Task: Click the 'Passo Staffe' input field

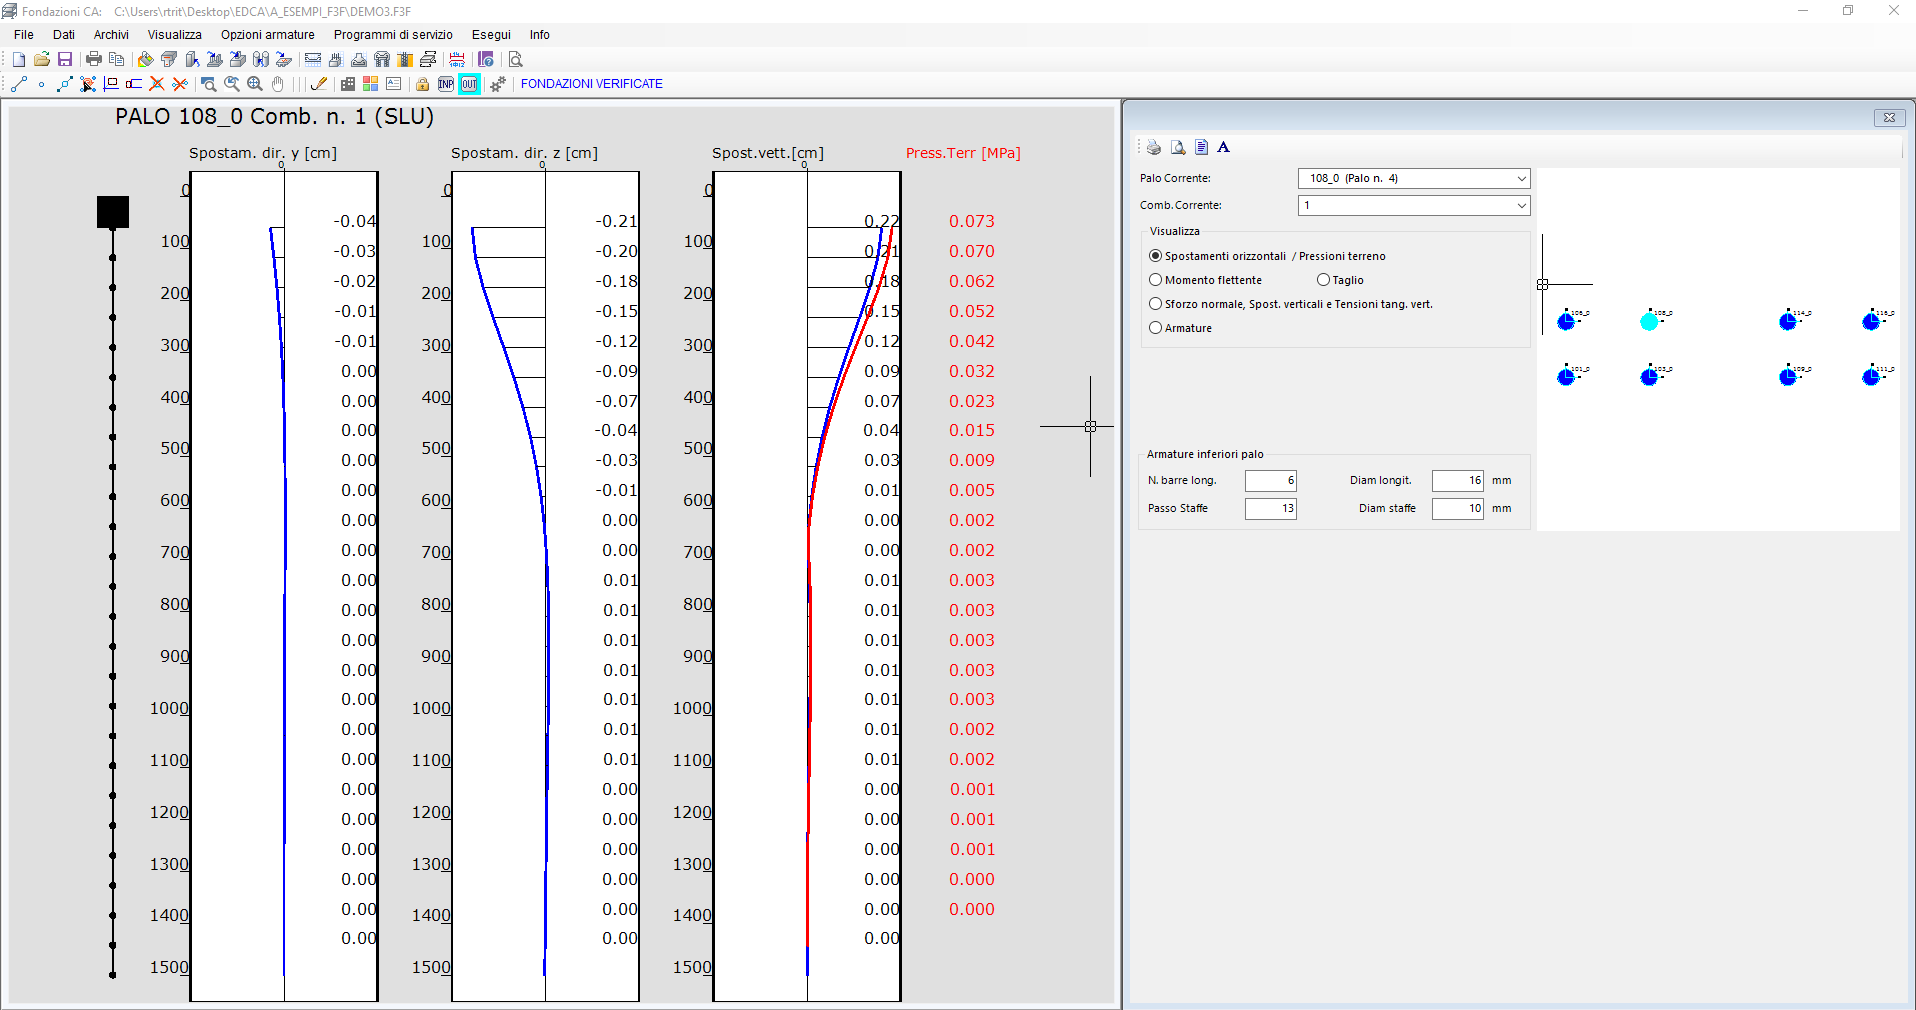Action: pyautogui.click(x=1271, y=509)
